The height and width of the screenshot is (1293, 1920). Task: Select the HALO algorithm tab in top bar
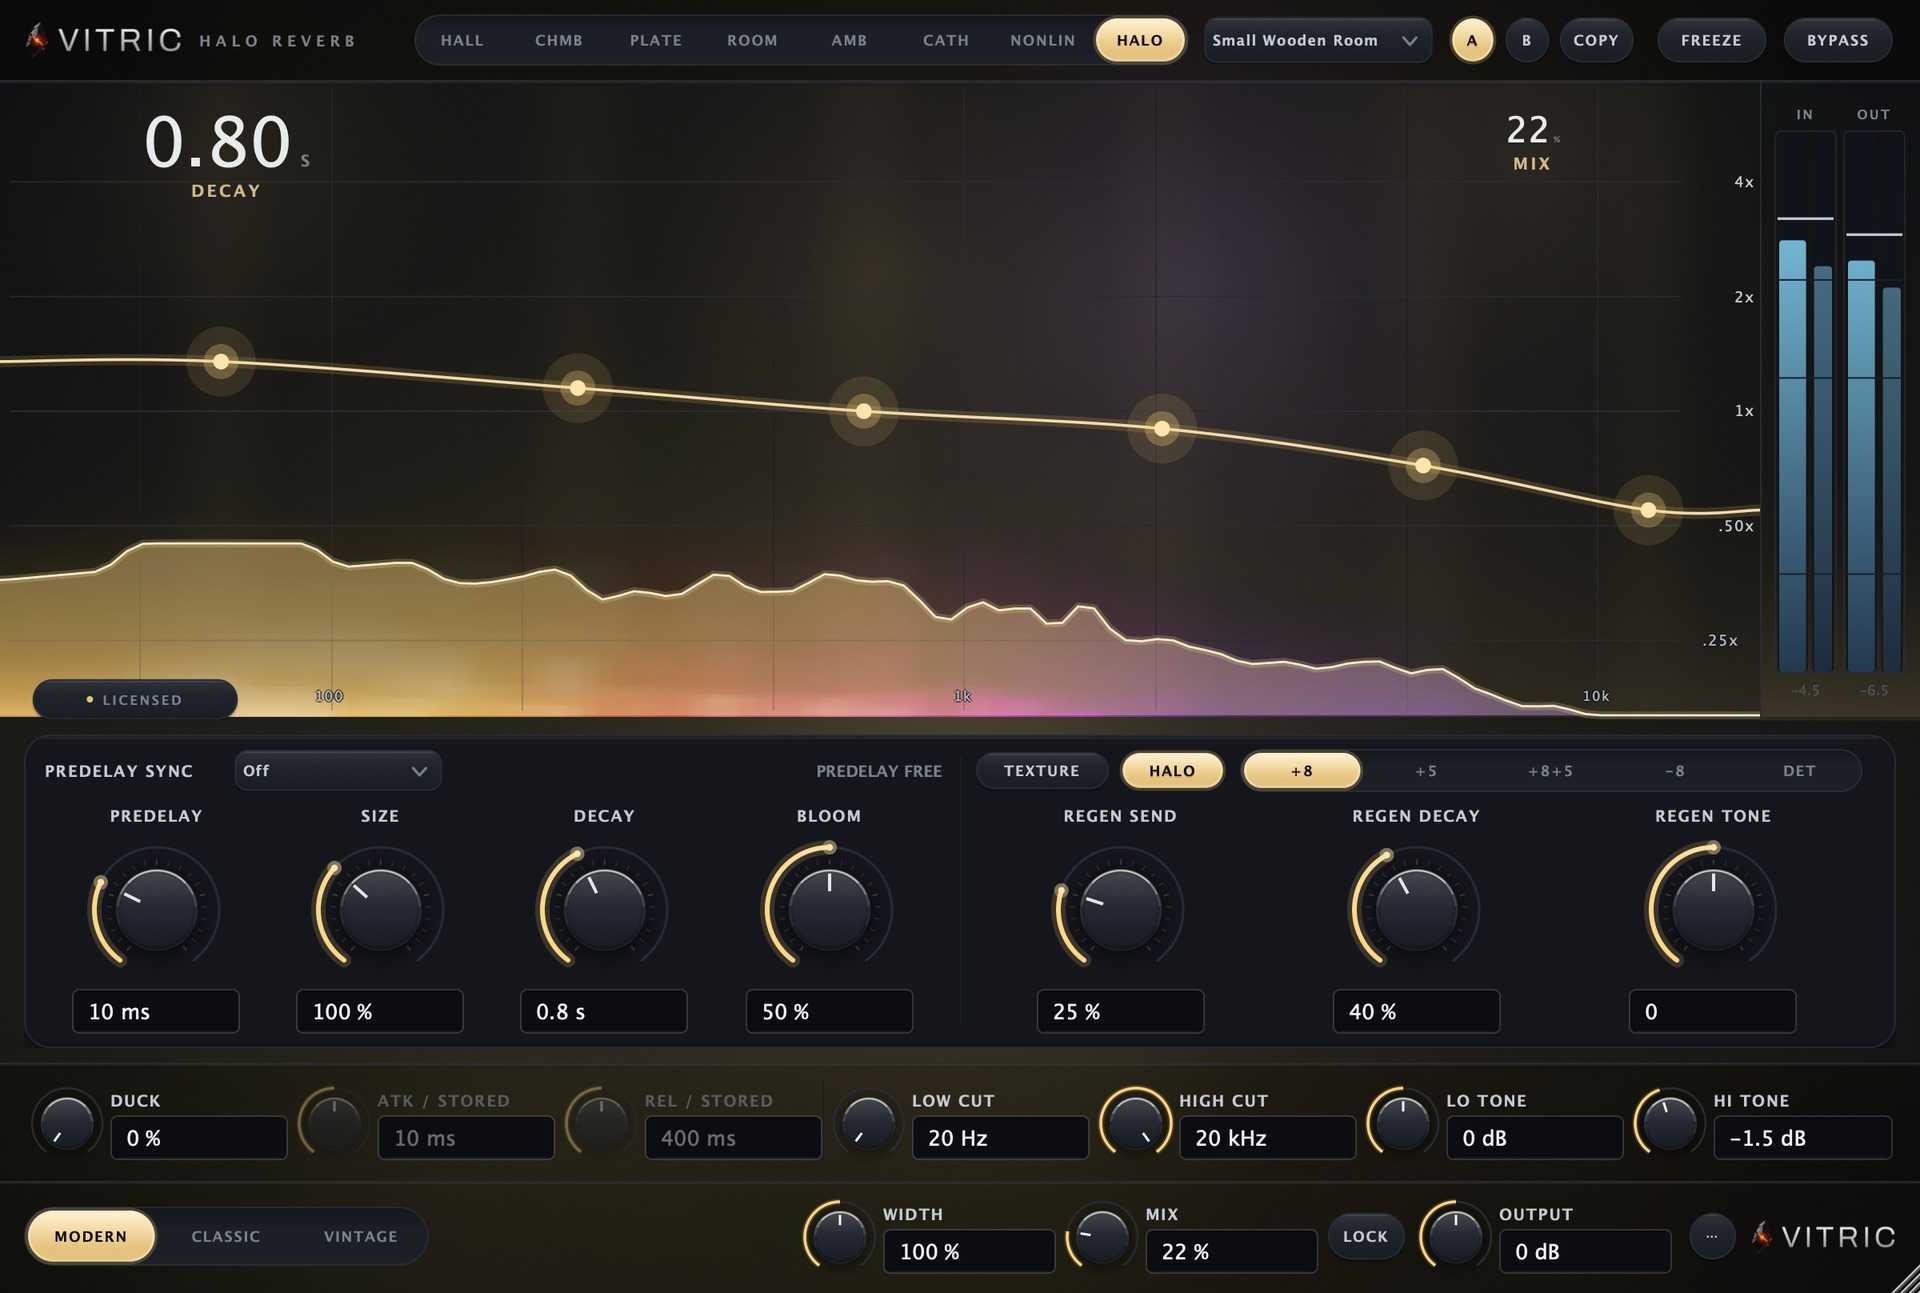(x=1140, y=41)
